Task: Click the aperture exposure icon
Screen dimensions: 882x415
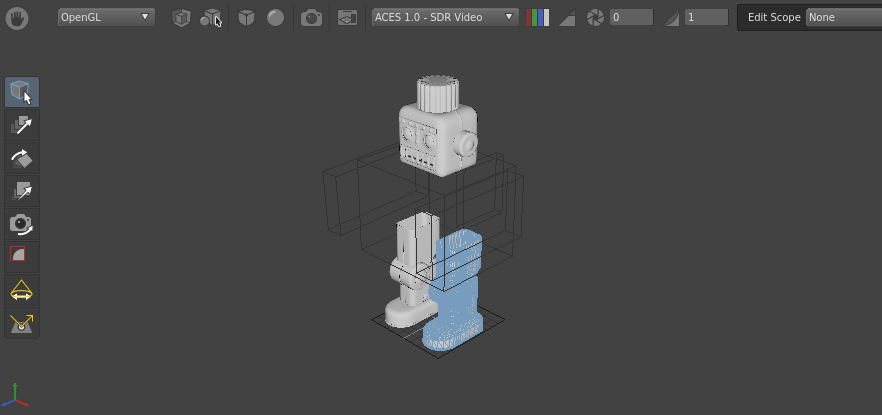Action: [595, 18]
